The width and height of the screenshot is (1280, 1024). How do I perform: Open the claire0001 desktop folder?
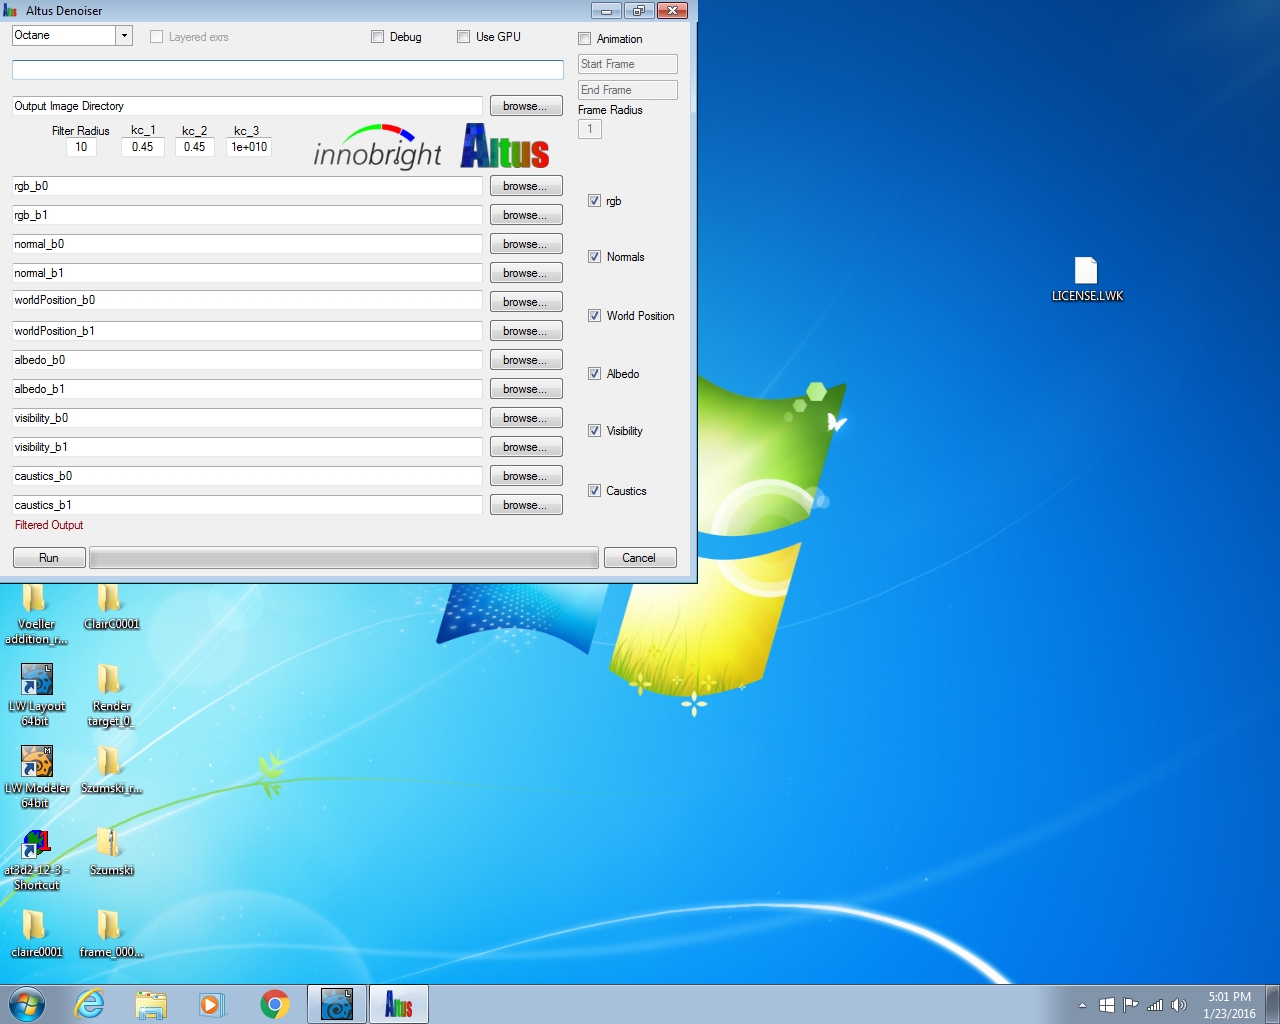click(36, 934)
